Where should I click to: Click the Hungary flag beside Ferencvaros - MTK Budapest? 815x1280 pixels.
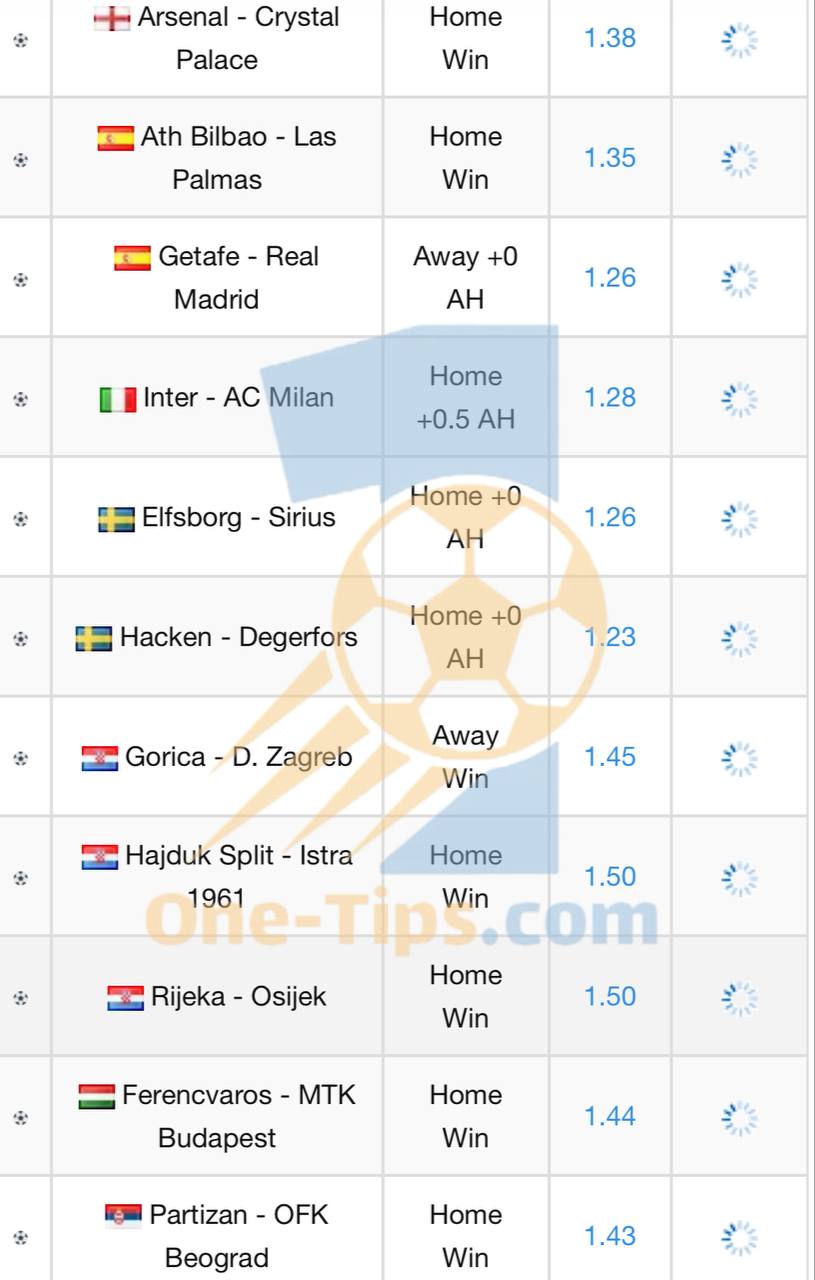pyautogui.click(x=96, y=1096)
